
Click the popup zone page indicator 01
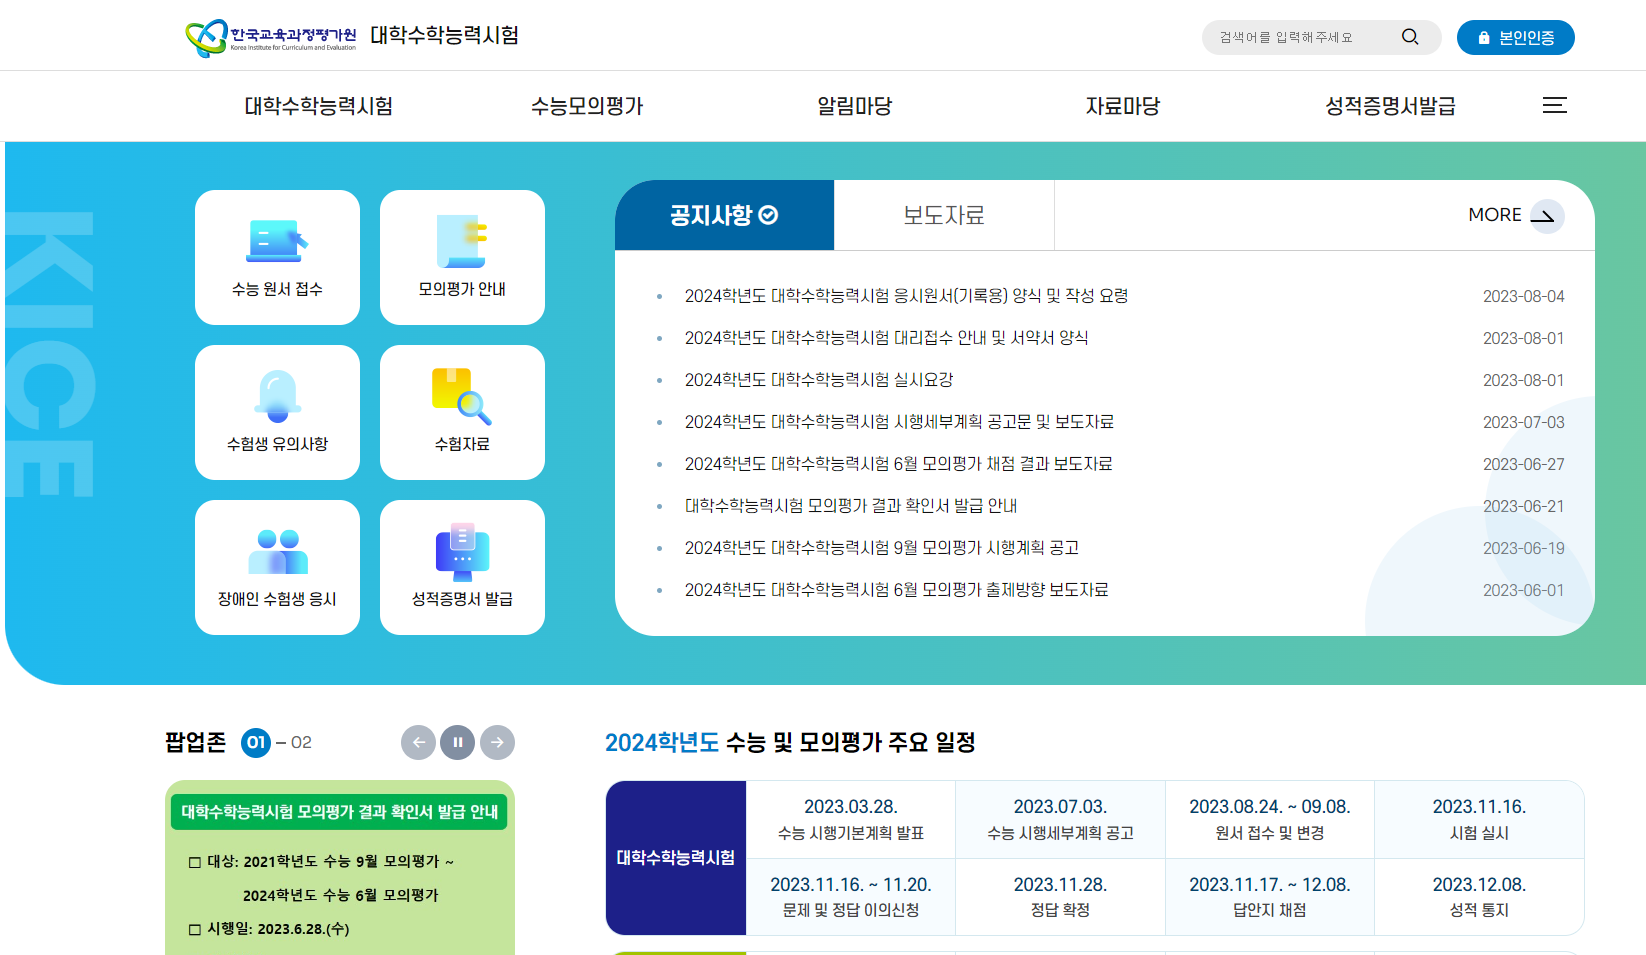pyautogui.click(x=256, y=742)
